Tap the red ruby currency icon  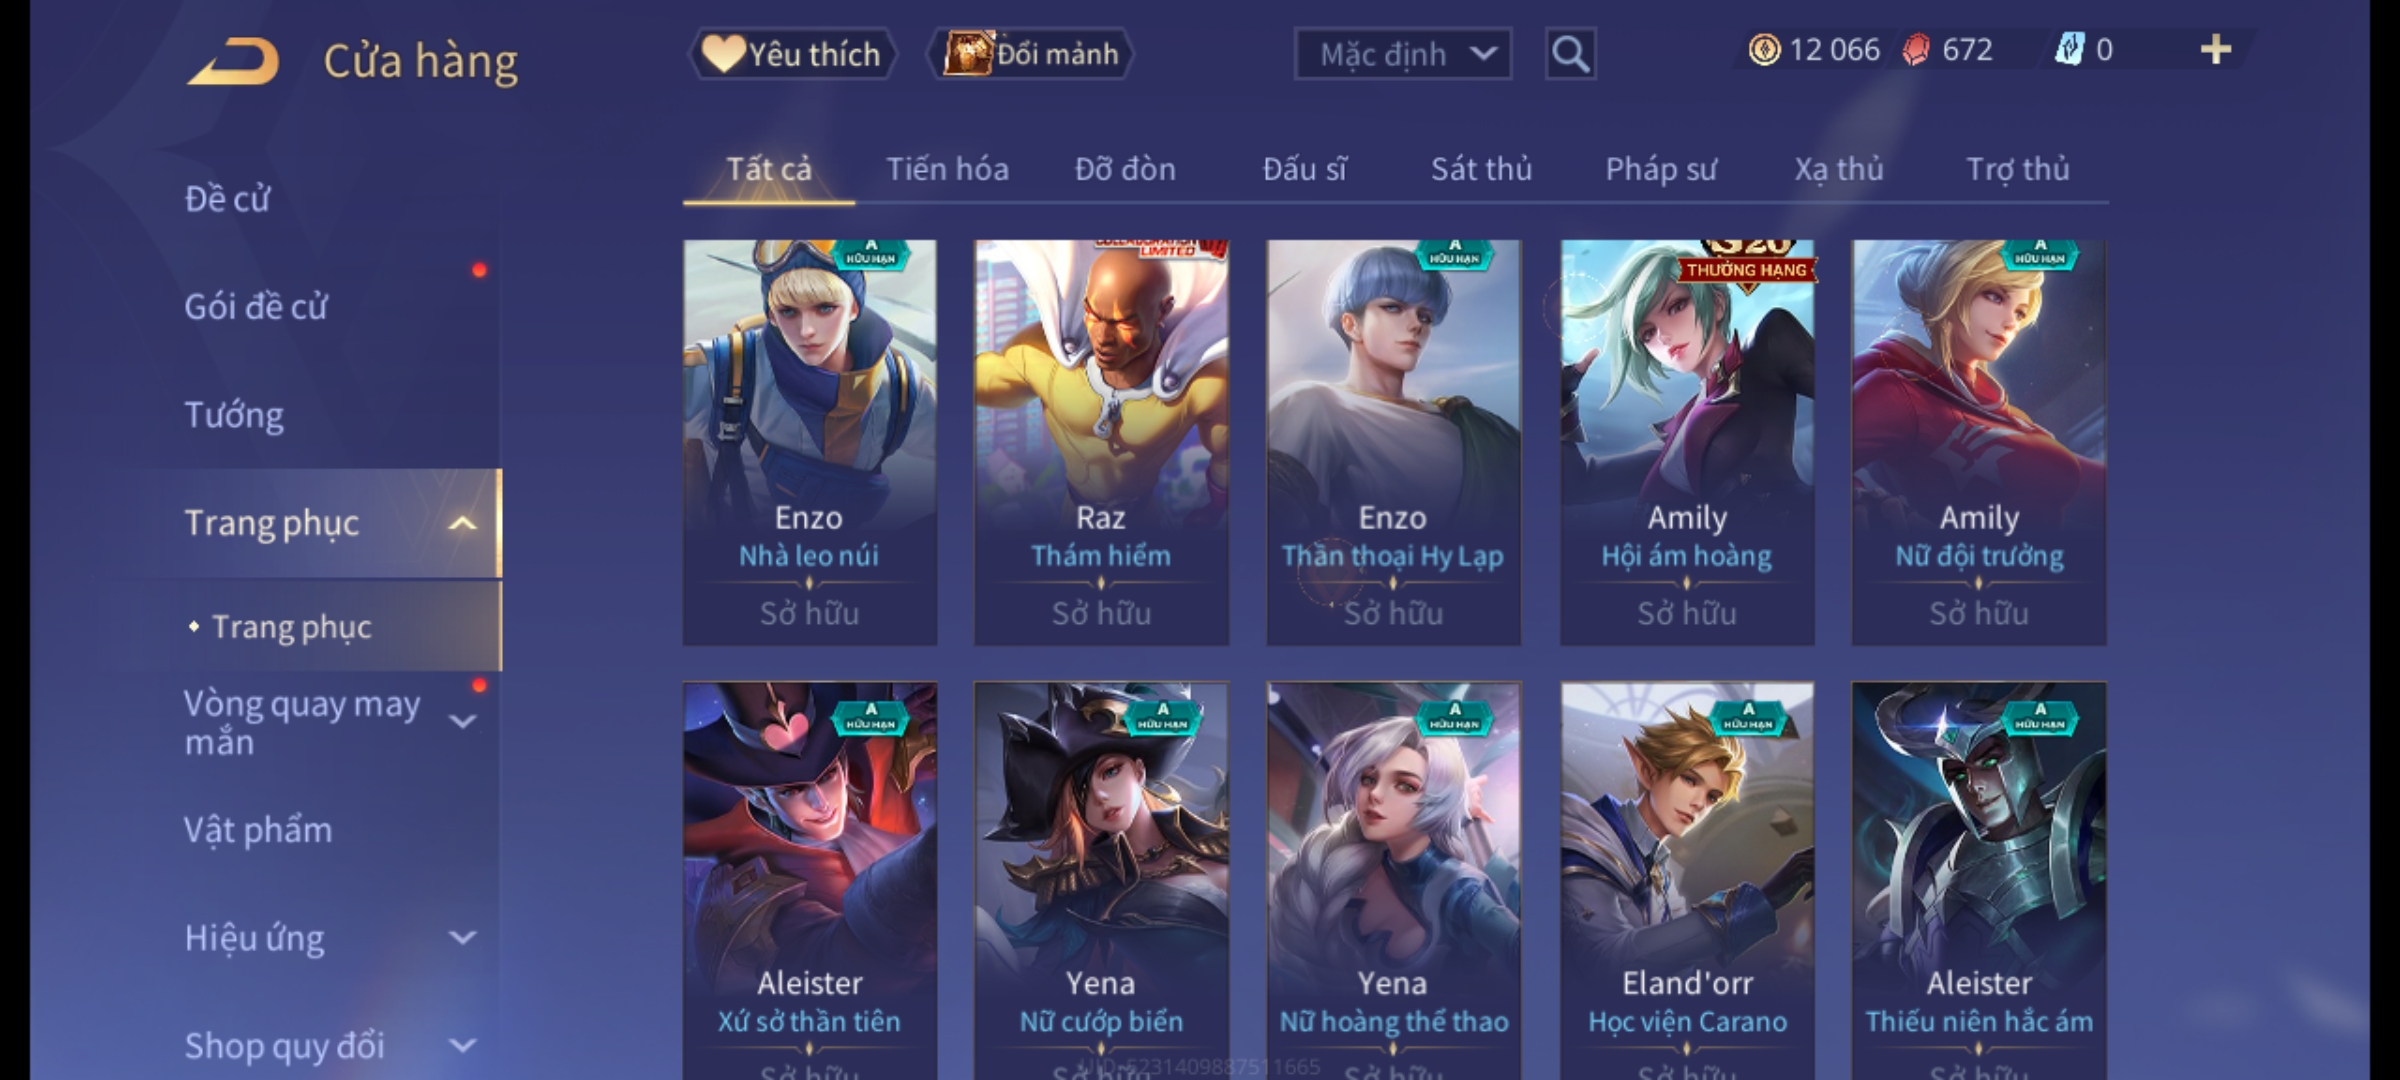1916,50
